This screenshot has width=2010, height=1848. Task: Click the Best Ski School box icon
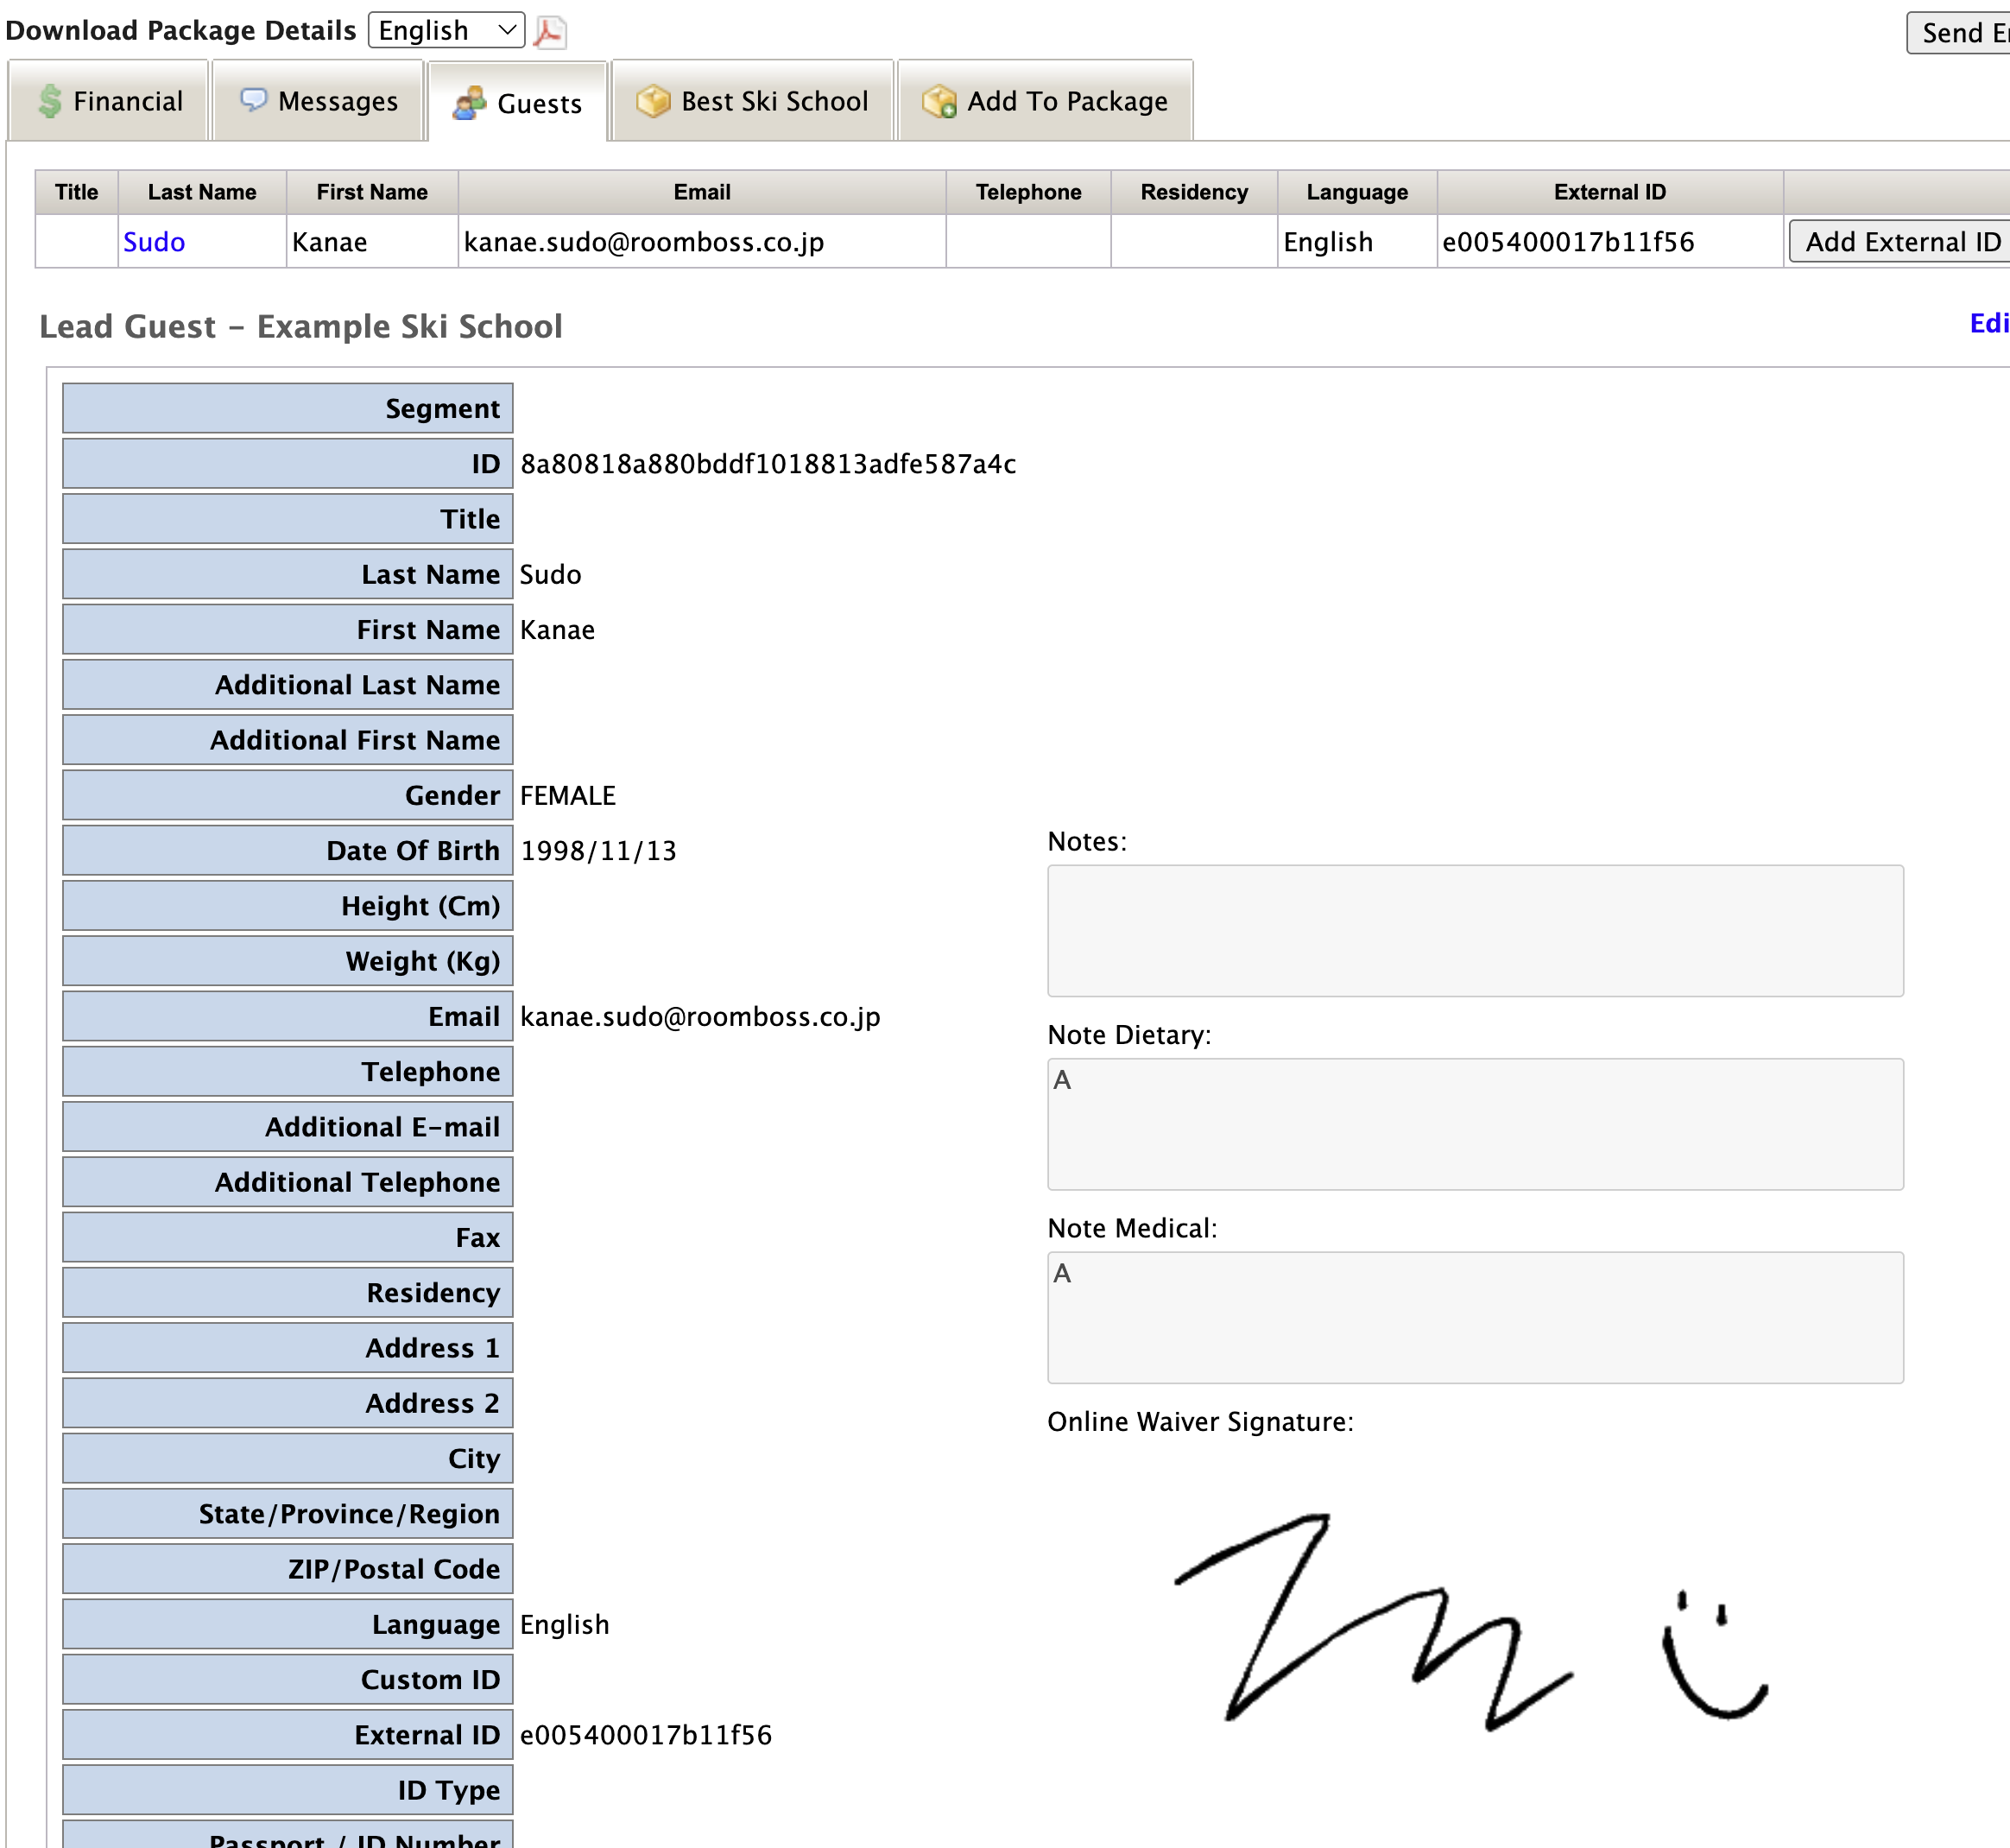coord(653,101)
